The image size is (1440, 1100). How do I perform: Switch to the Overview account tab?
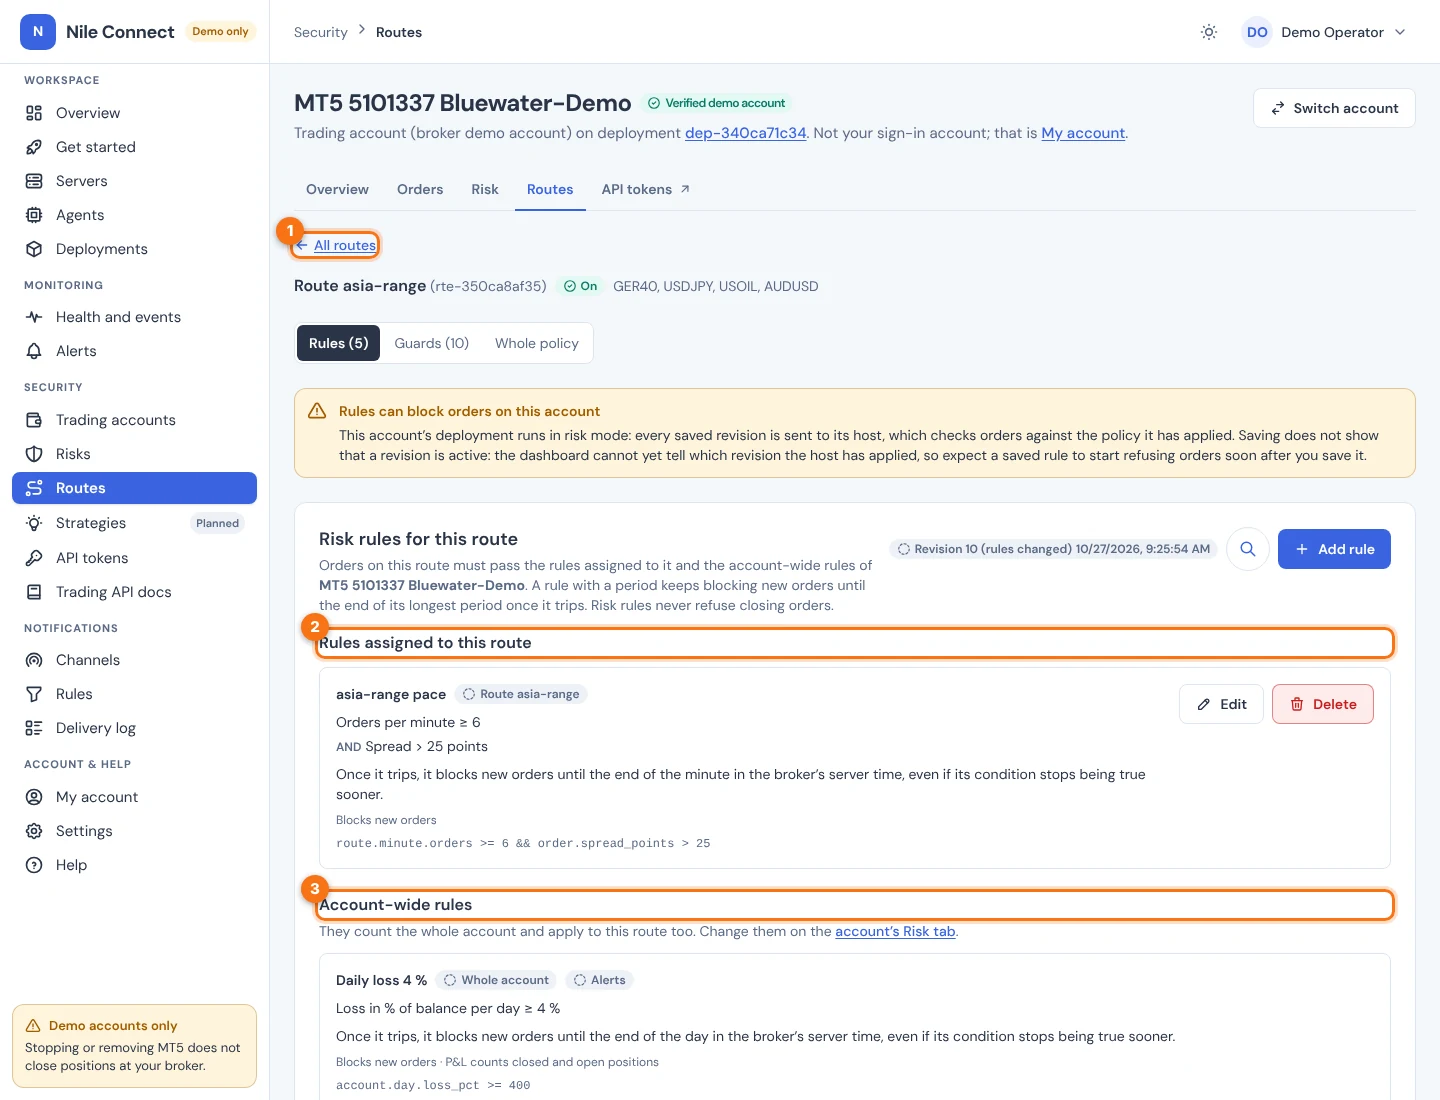[337, 189]
